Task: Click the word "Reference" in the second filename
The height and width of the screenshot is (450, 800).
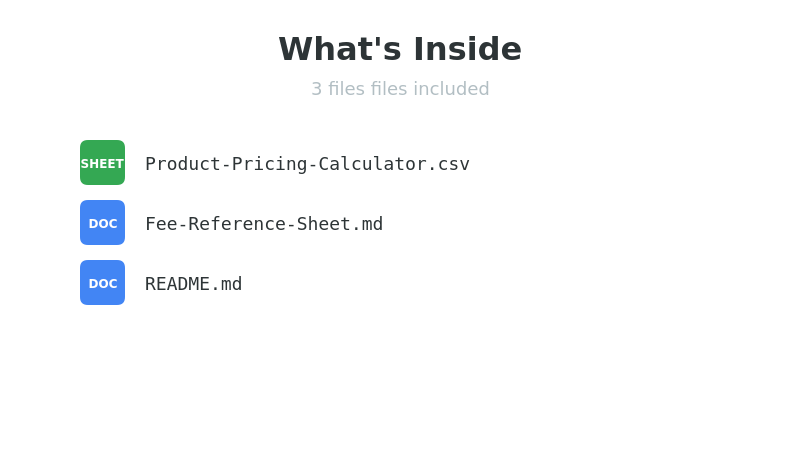Action: tap(237, 224)
